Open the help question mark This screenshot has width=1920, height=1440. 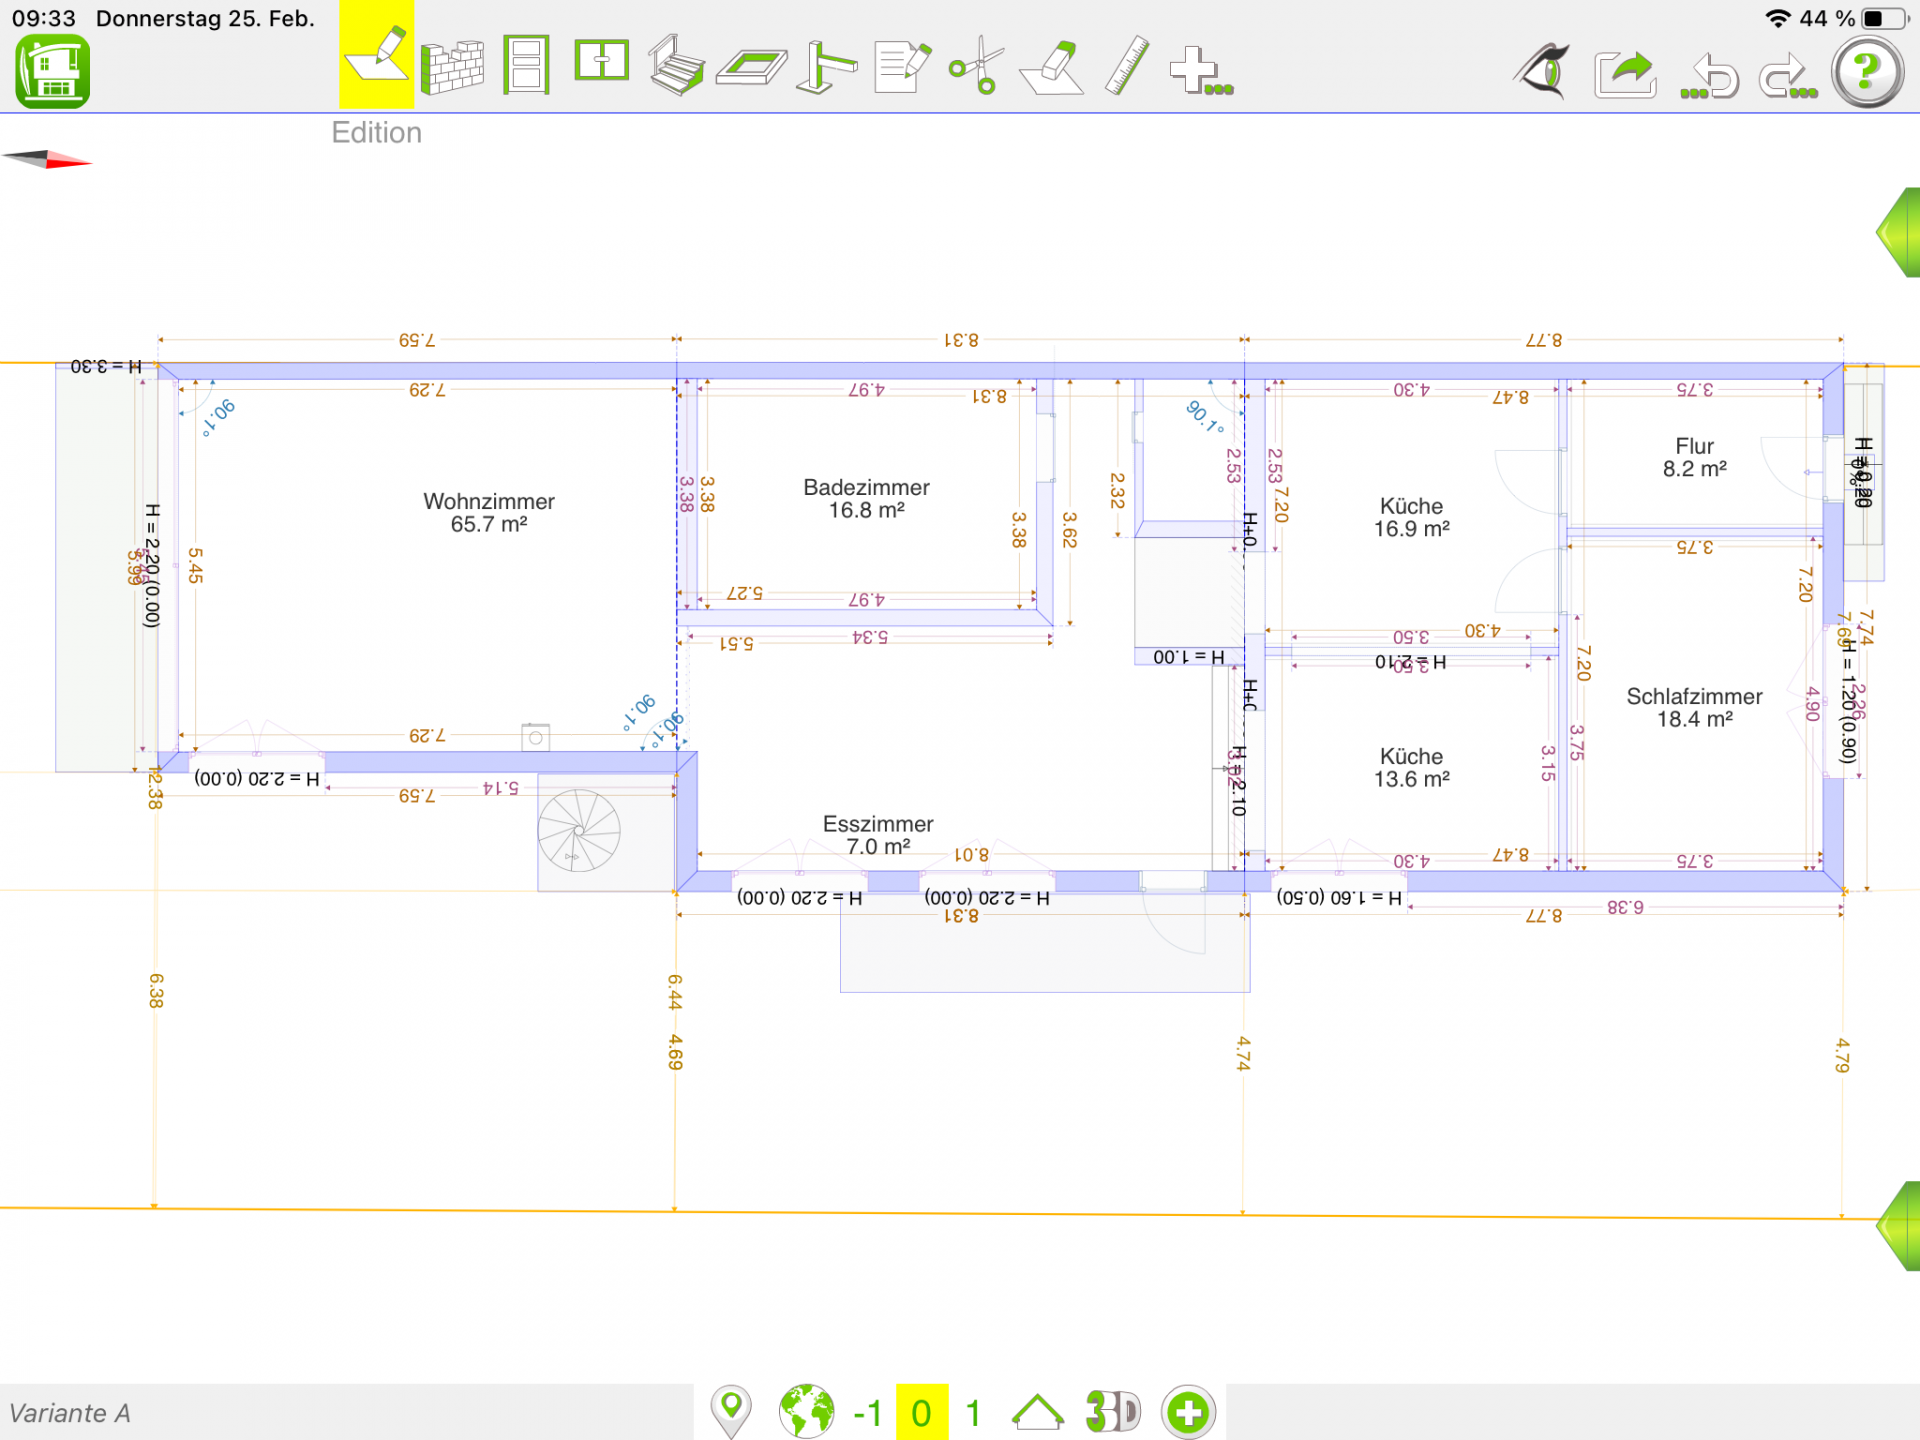click(x=1866, y=71)
